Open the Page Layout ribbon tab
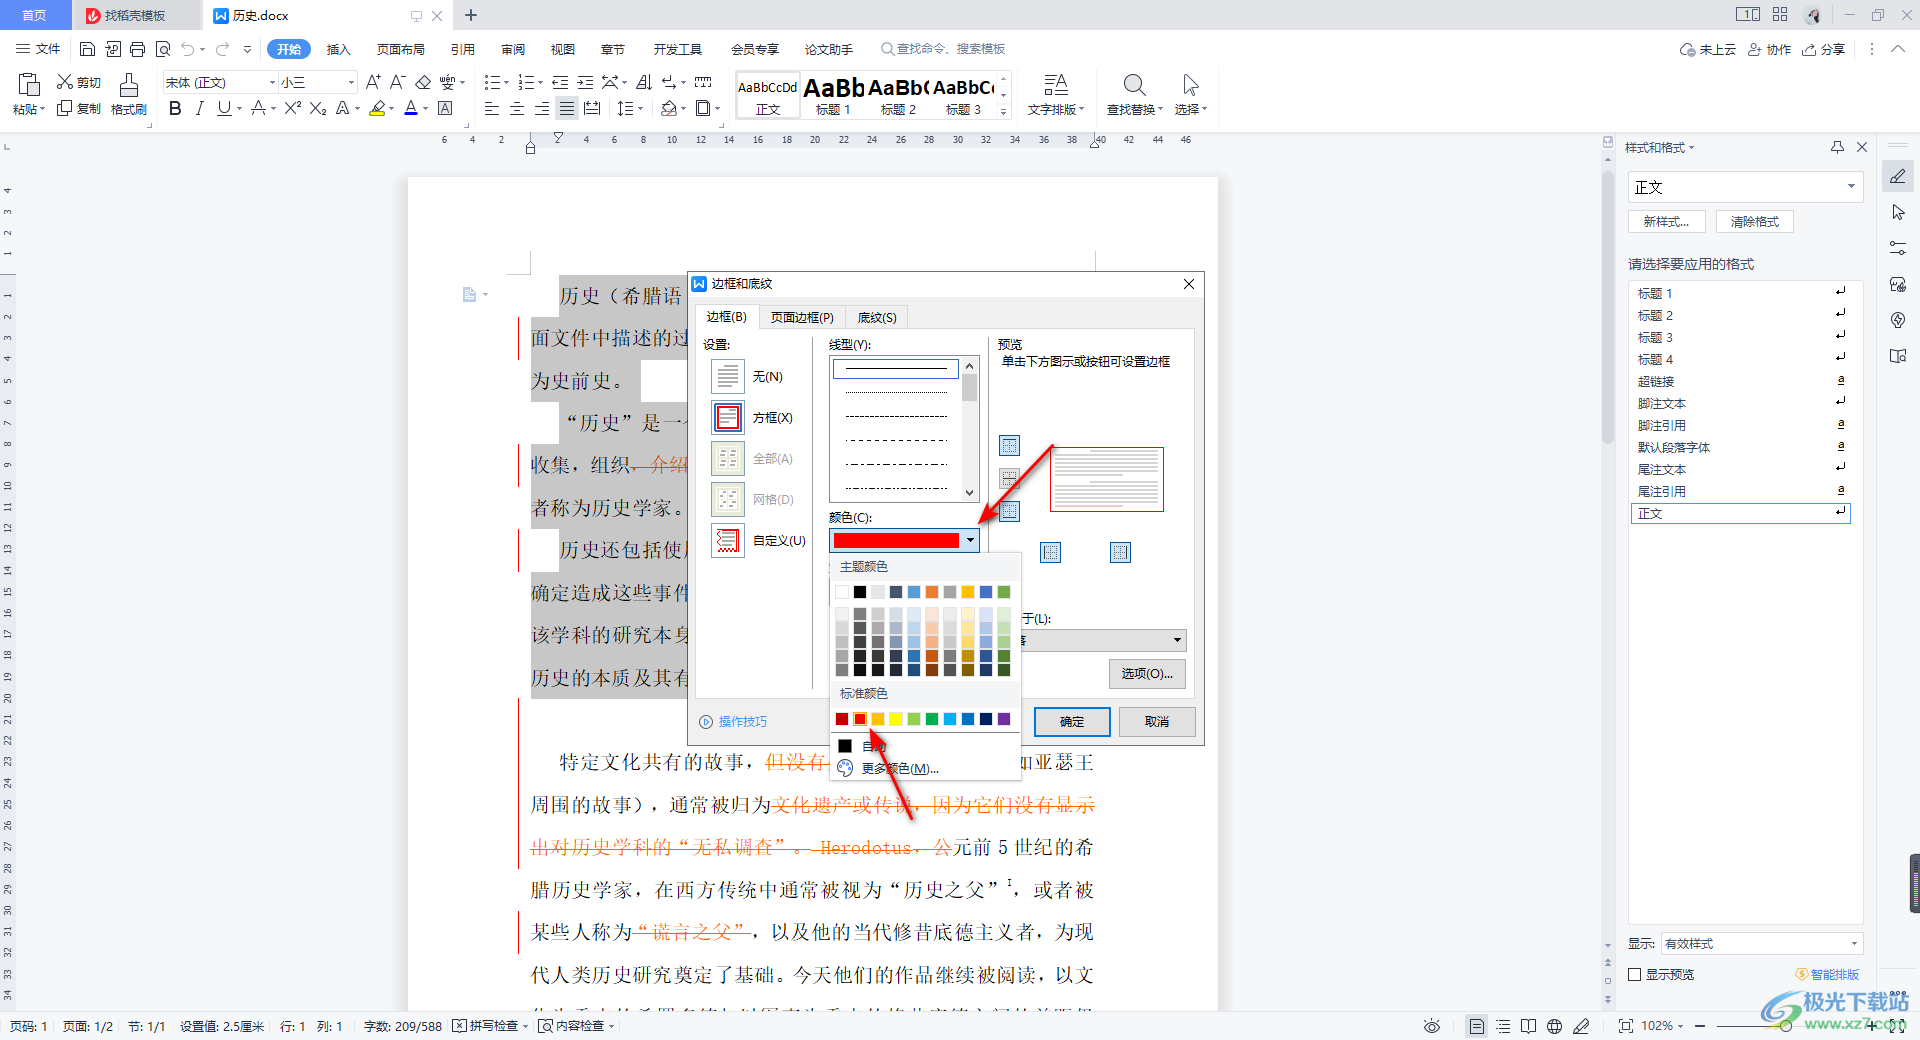The height and width of the screenshot is (1040, 1920). coord(400,49)
